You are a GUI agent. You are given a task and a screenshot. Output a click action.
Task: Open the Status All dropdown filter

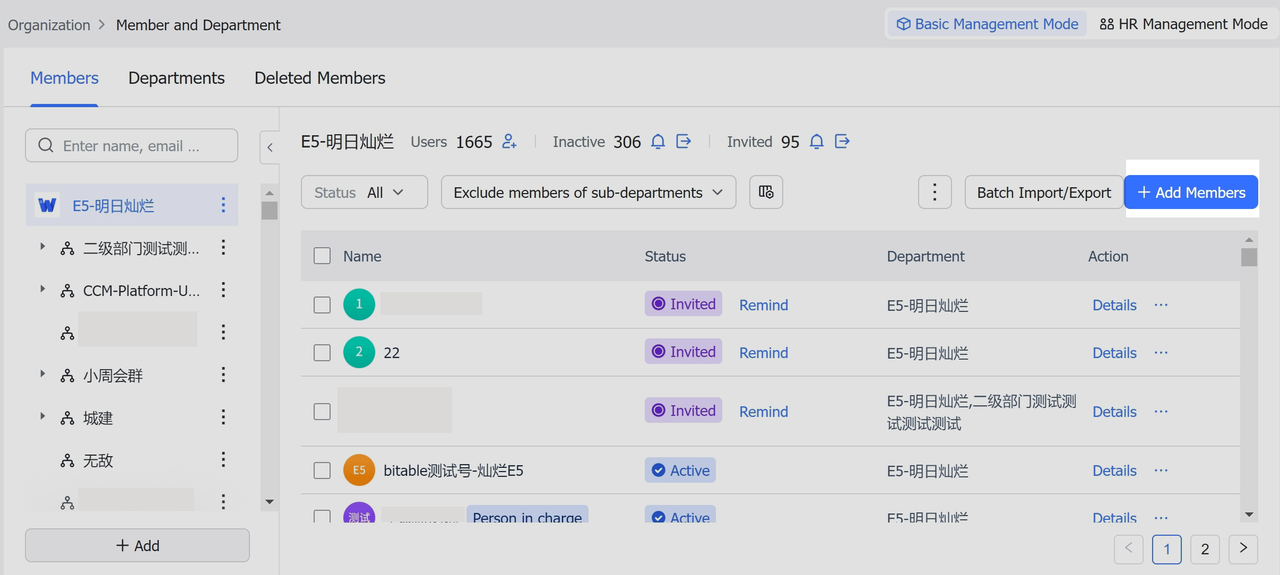point(364,193)
